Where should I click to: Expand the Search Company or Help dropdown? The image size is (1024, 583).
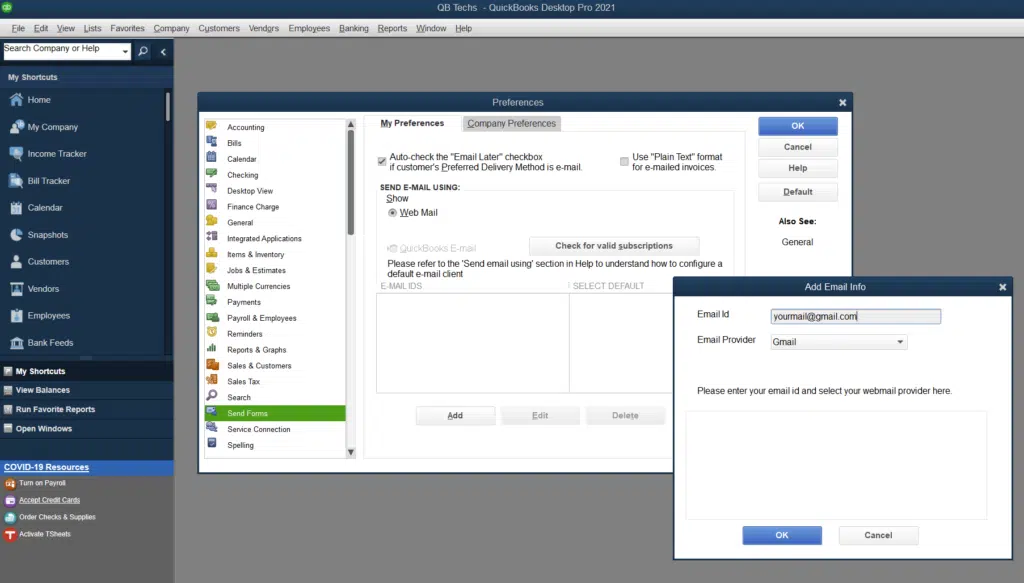tap(125, 51)
